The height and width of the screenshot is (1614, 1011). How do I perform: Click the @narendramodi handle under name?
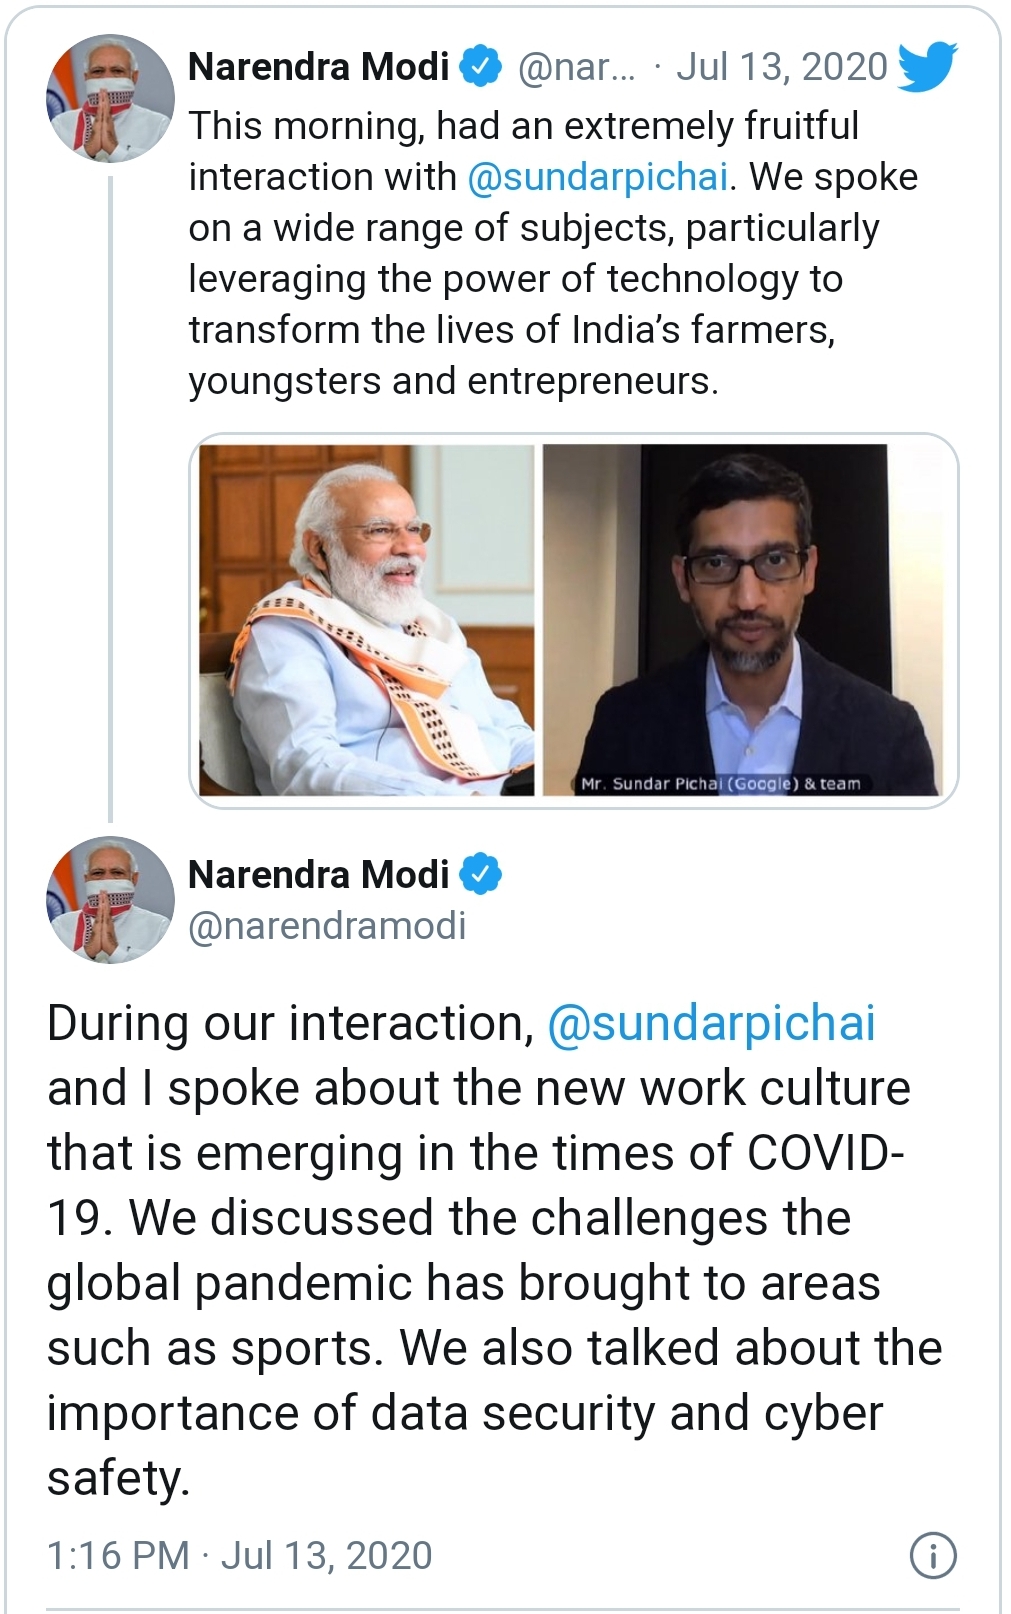(x=327, y=926)
